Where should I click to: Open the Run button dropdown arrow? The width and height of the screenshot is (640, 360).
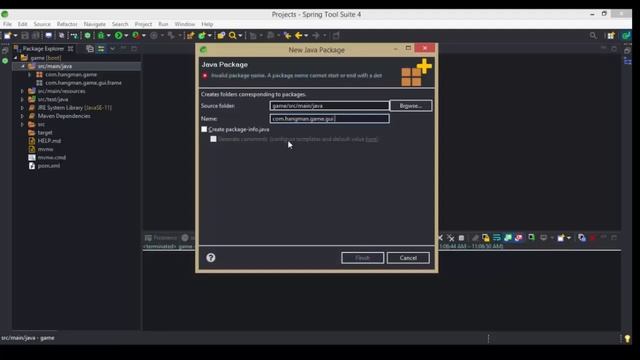pyautogui.click(x=126, y=36)
